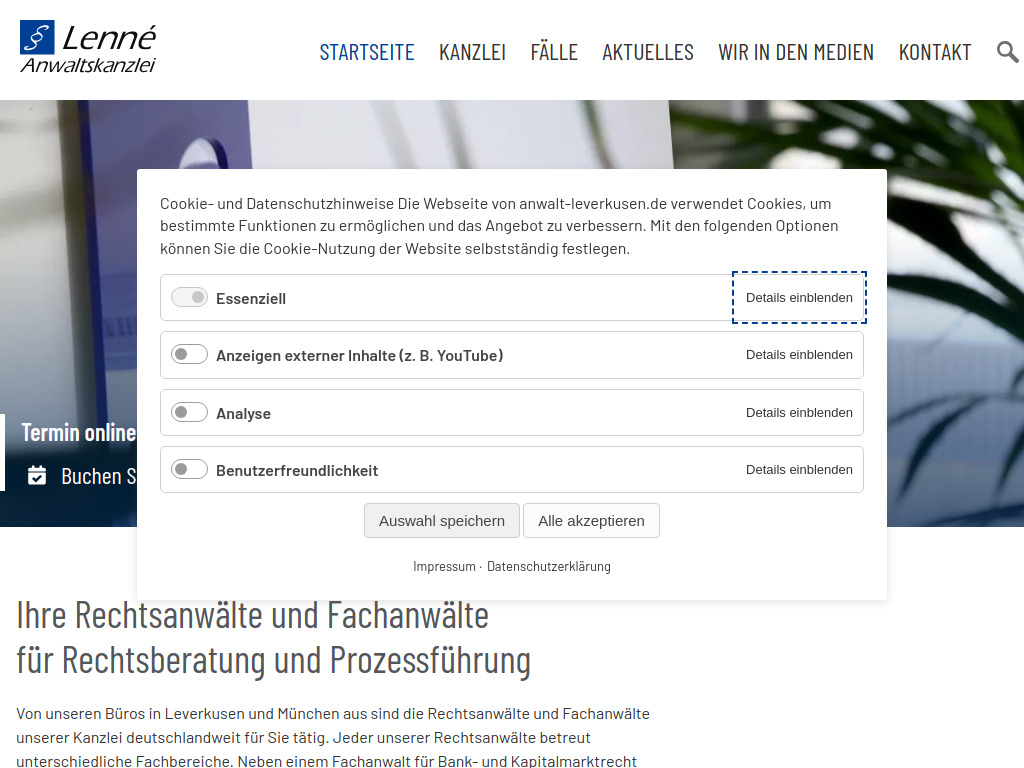Enable the Analyse cookie option
Screen dimensions: 1024x768
tap(189, 411)
